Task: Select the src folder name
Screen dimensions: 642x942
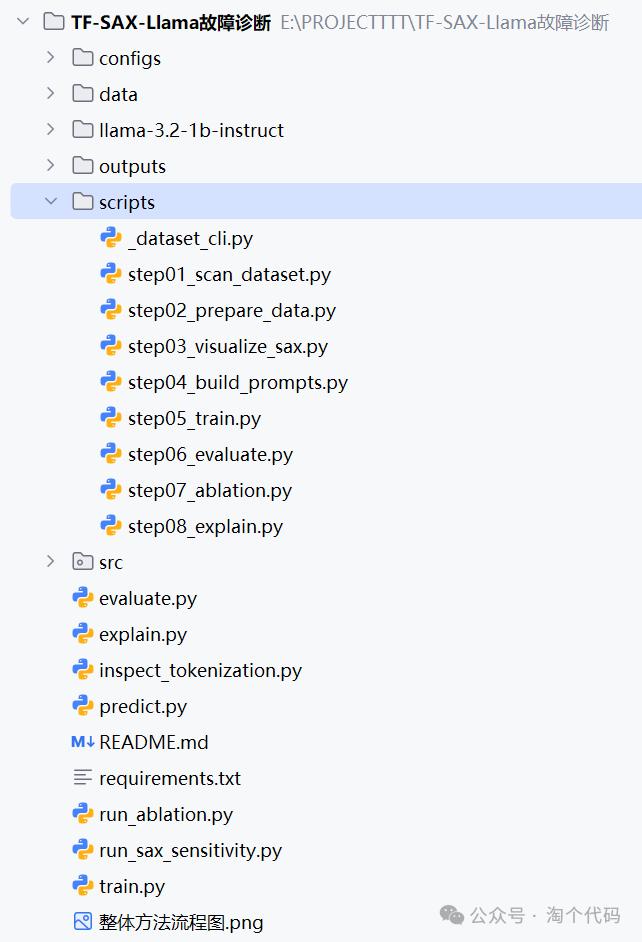Action: point(111,562)
